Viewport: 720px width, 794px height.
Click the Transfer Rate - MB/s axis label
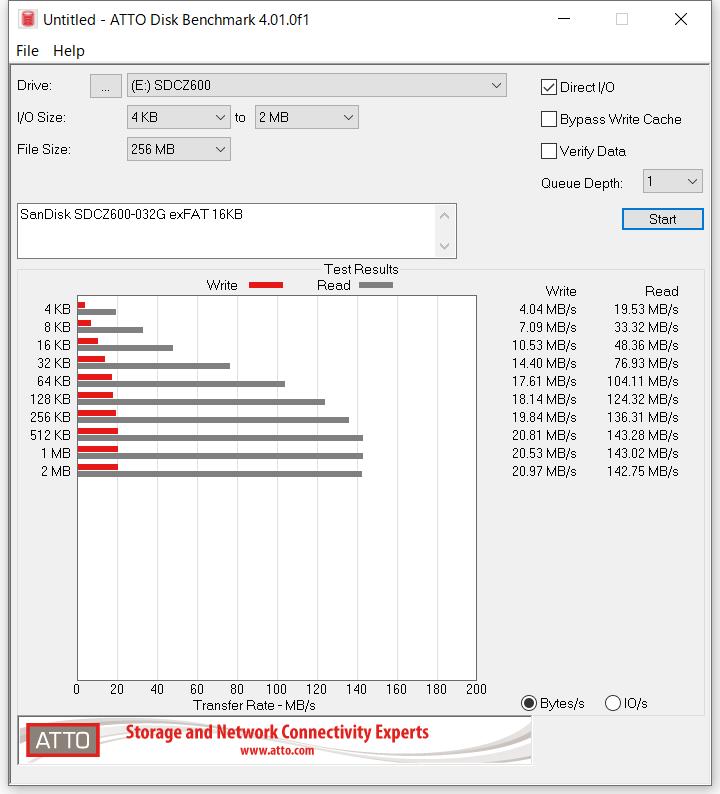pos(254,705)
